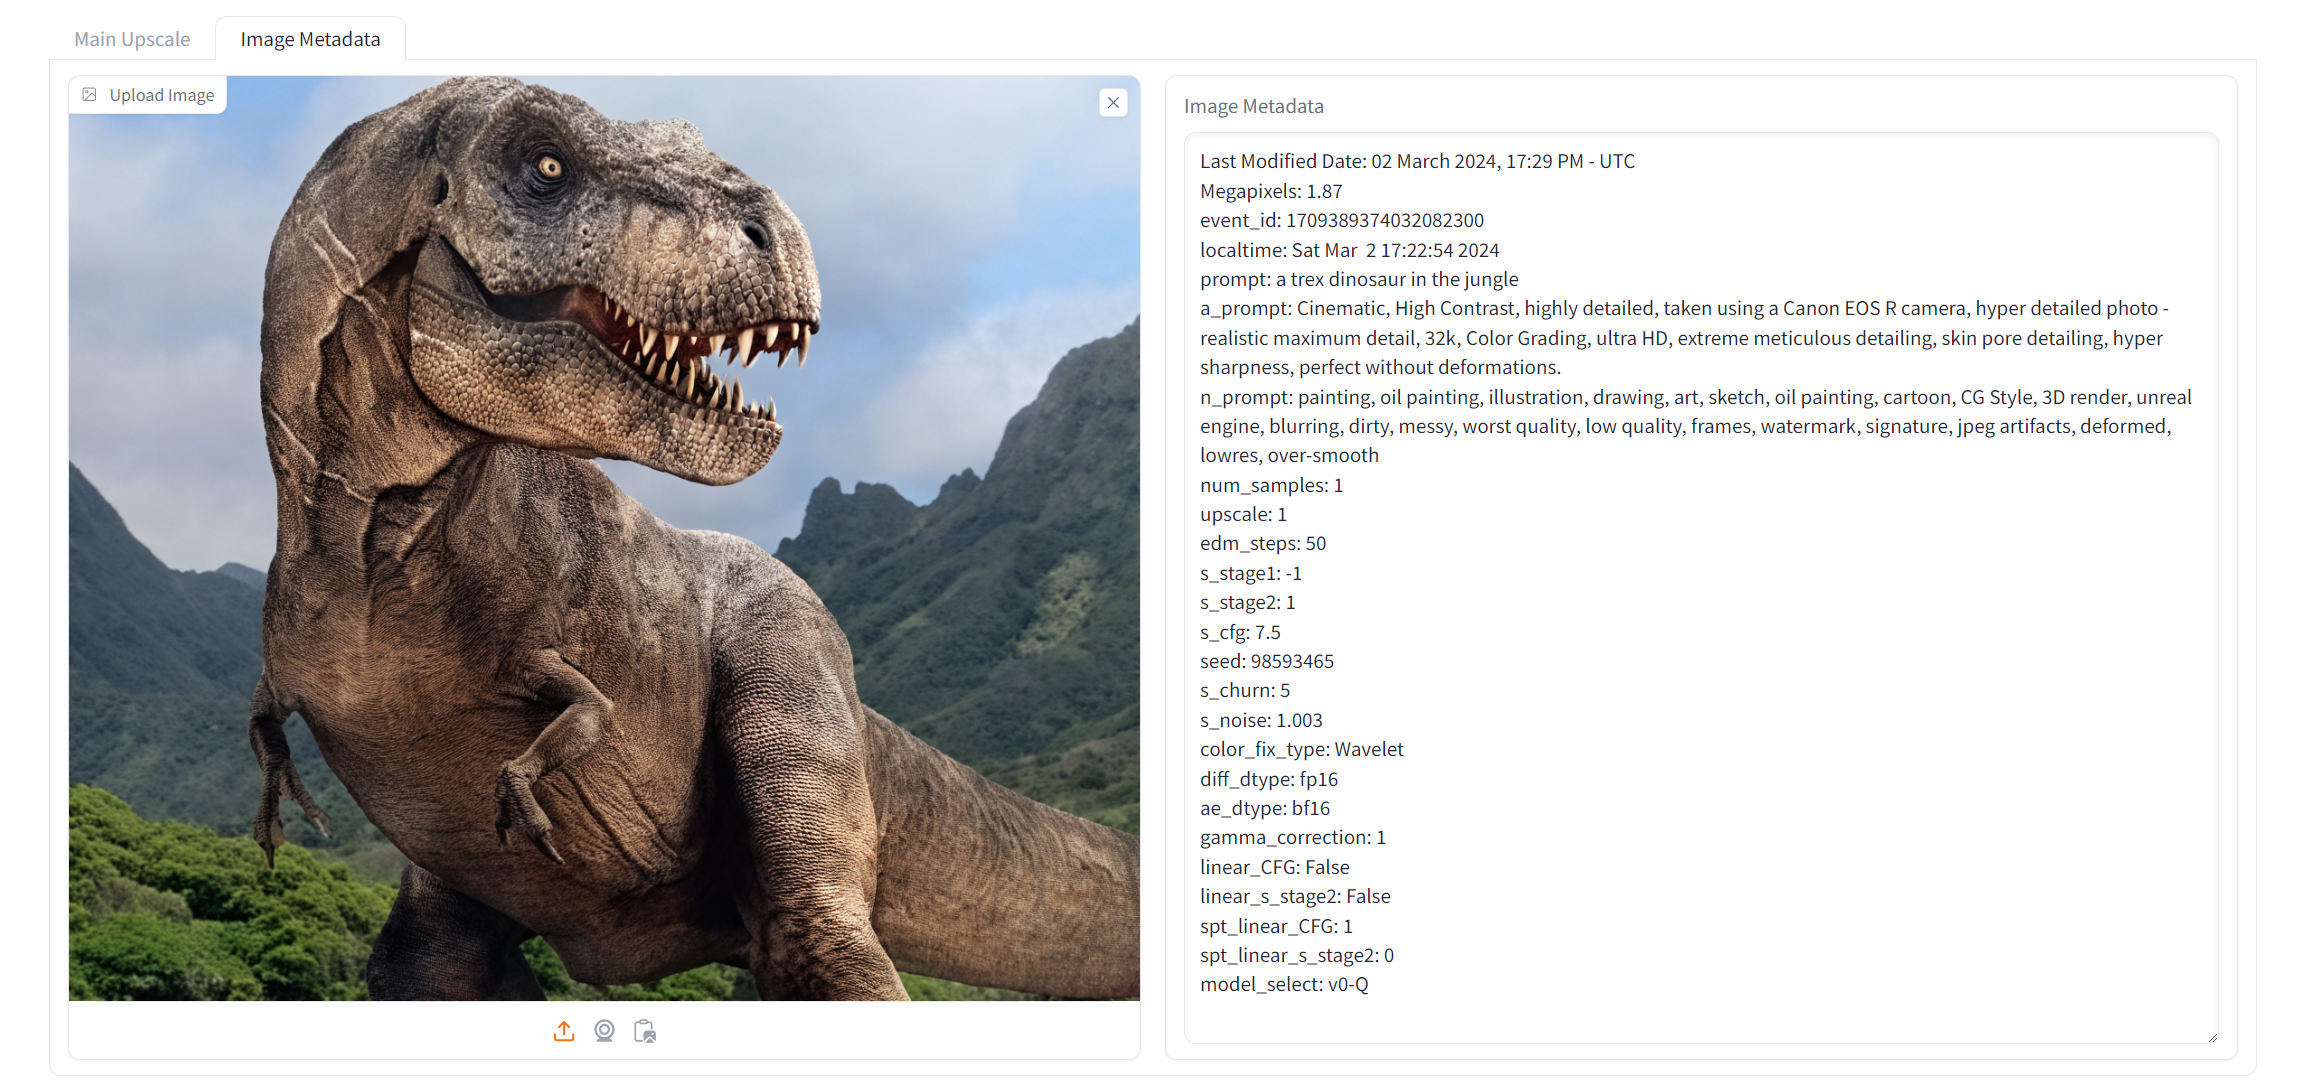Click the color_fix_type: Wavelet line
This screenshot has height=1088, width=2314.
coord(1301,749)
